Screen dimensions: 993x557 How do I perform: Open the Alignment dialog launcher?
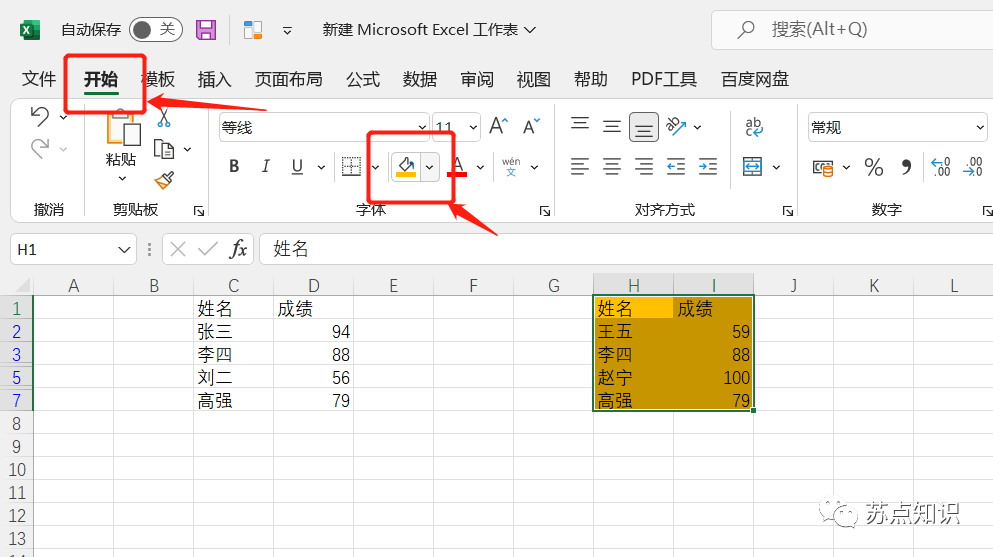pyautogui.click(x=788, y=211)
